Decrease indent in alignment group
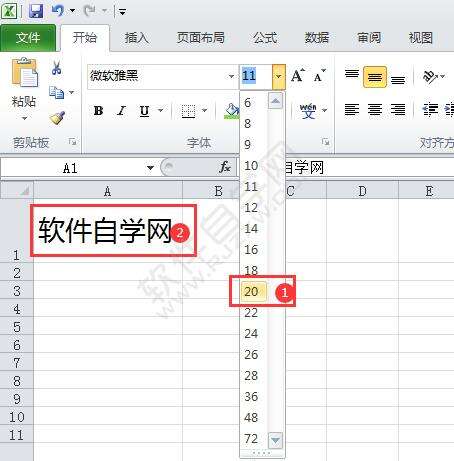The height and width of the screenshot is (461, 454). (430, 110)
